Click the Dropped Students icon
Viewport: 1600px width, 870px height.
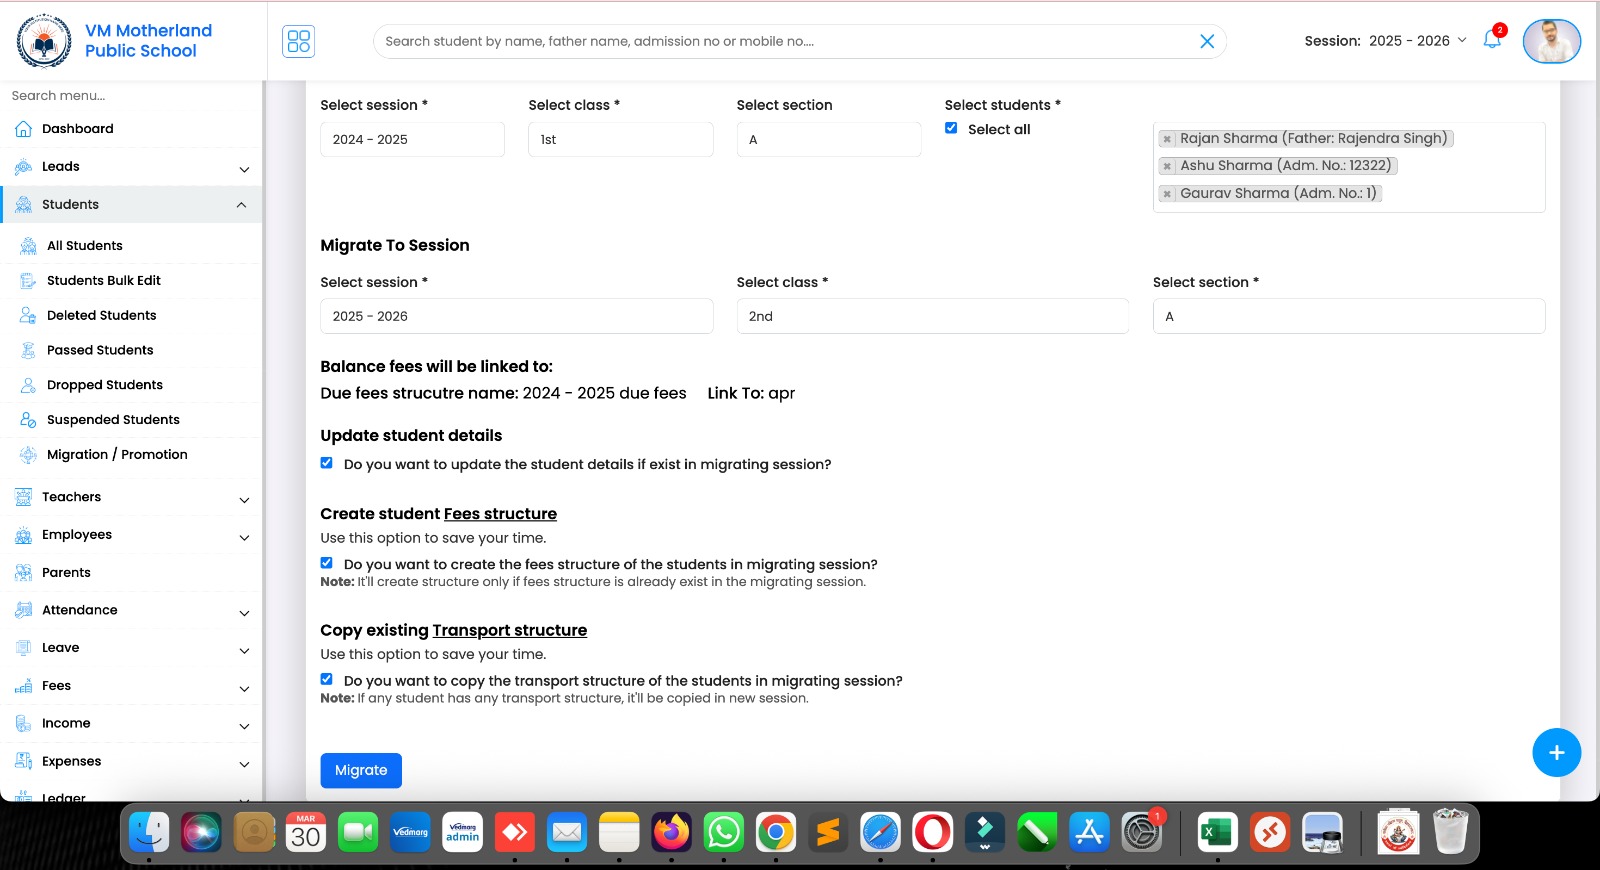(28, 385)
